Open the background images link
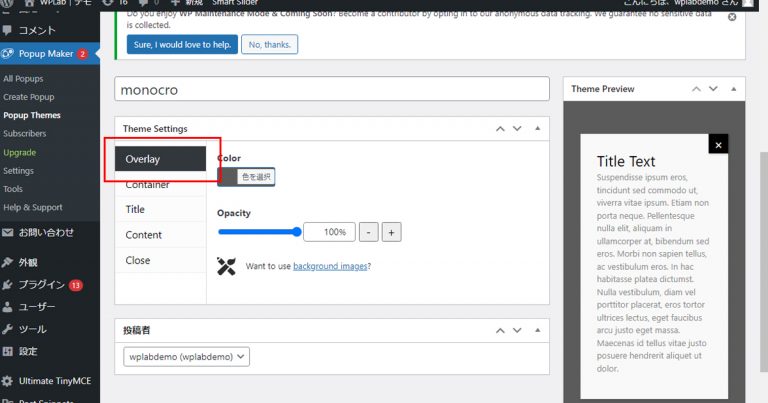Screen dimensions: 768x403 point(330,266)
